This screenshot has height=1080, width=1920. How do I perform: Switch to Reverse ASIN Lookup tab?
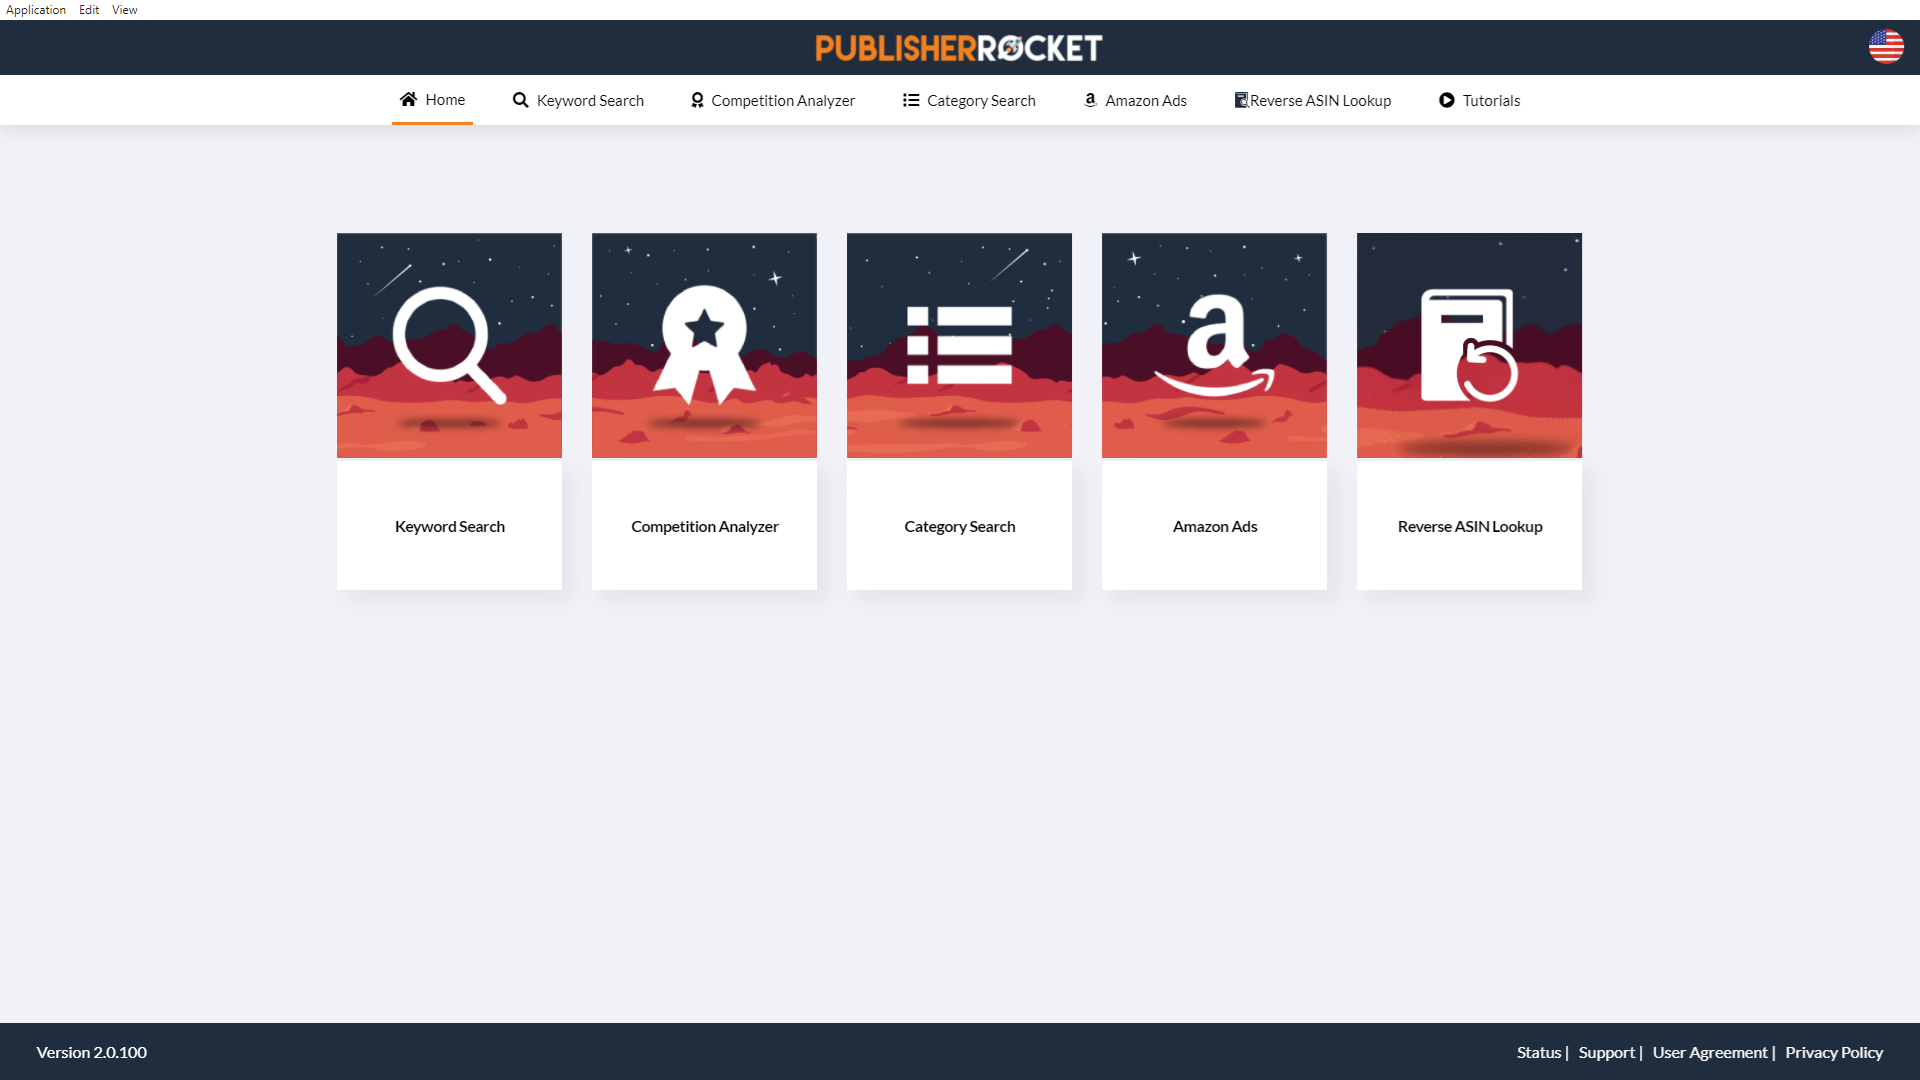coord(1313,100)
